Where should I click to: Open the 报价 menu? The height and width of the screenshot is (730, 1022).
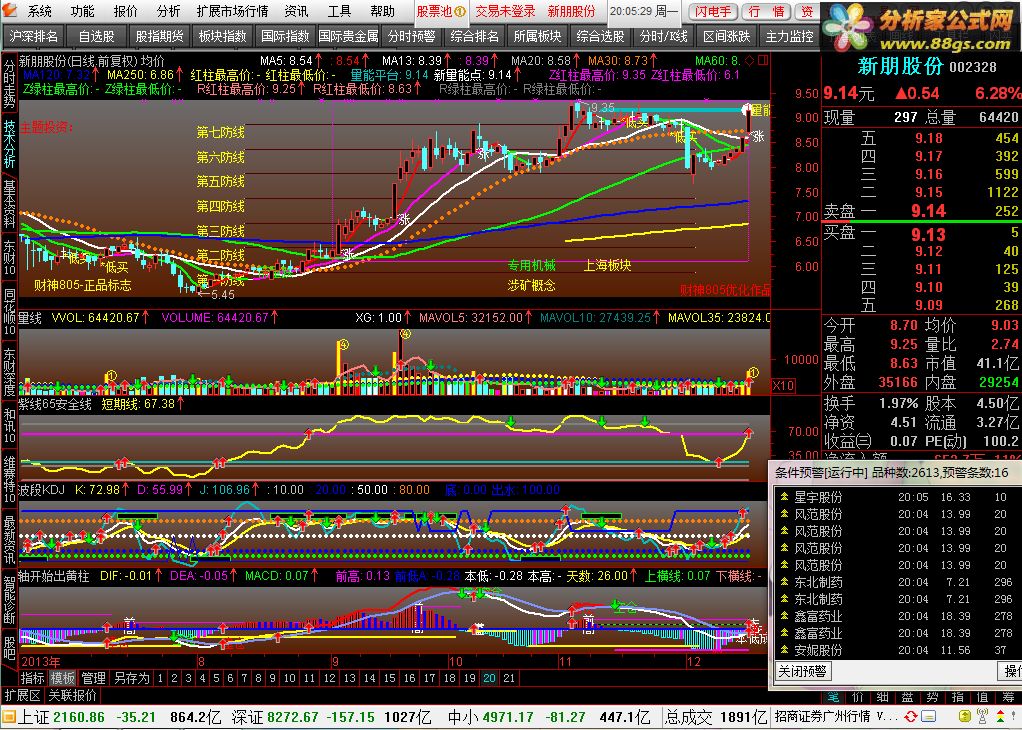tap(125, 11)
